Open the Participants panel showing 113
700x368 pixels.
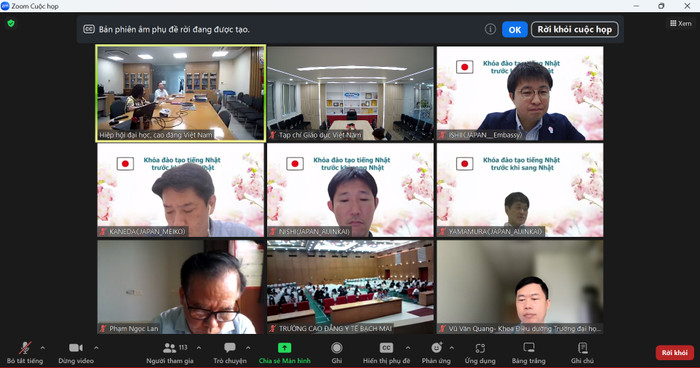point(170,348)
